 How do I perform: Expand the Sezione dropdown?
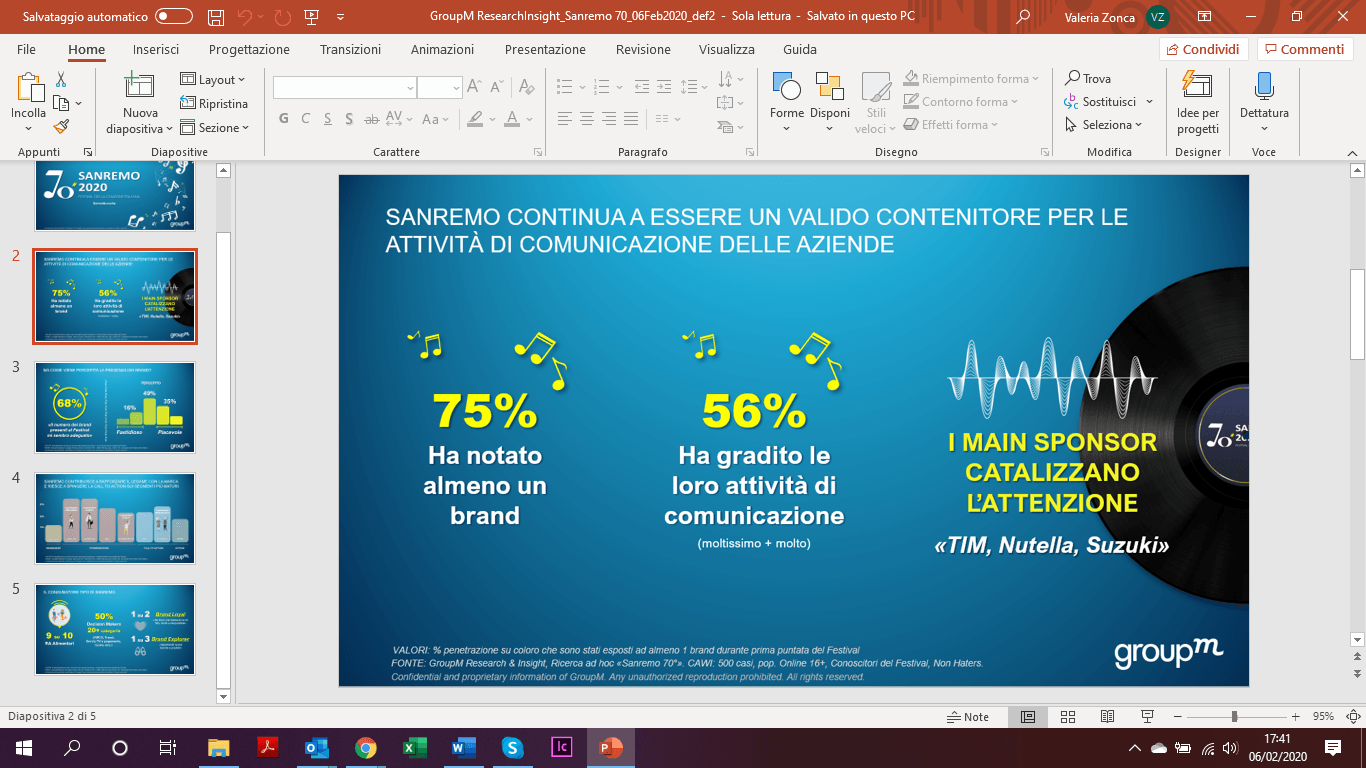coord(214,128)
